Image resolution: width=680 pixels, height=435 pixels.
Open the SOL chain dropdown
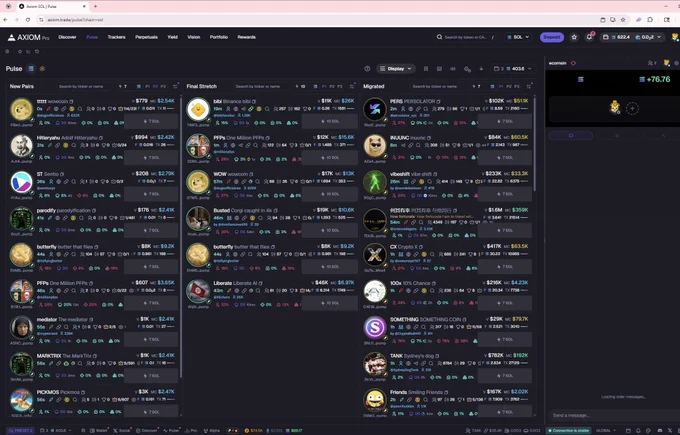pos(518,37)
